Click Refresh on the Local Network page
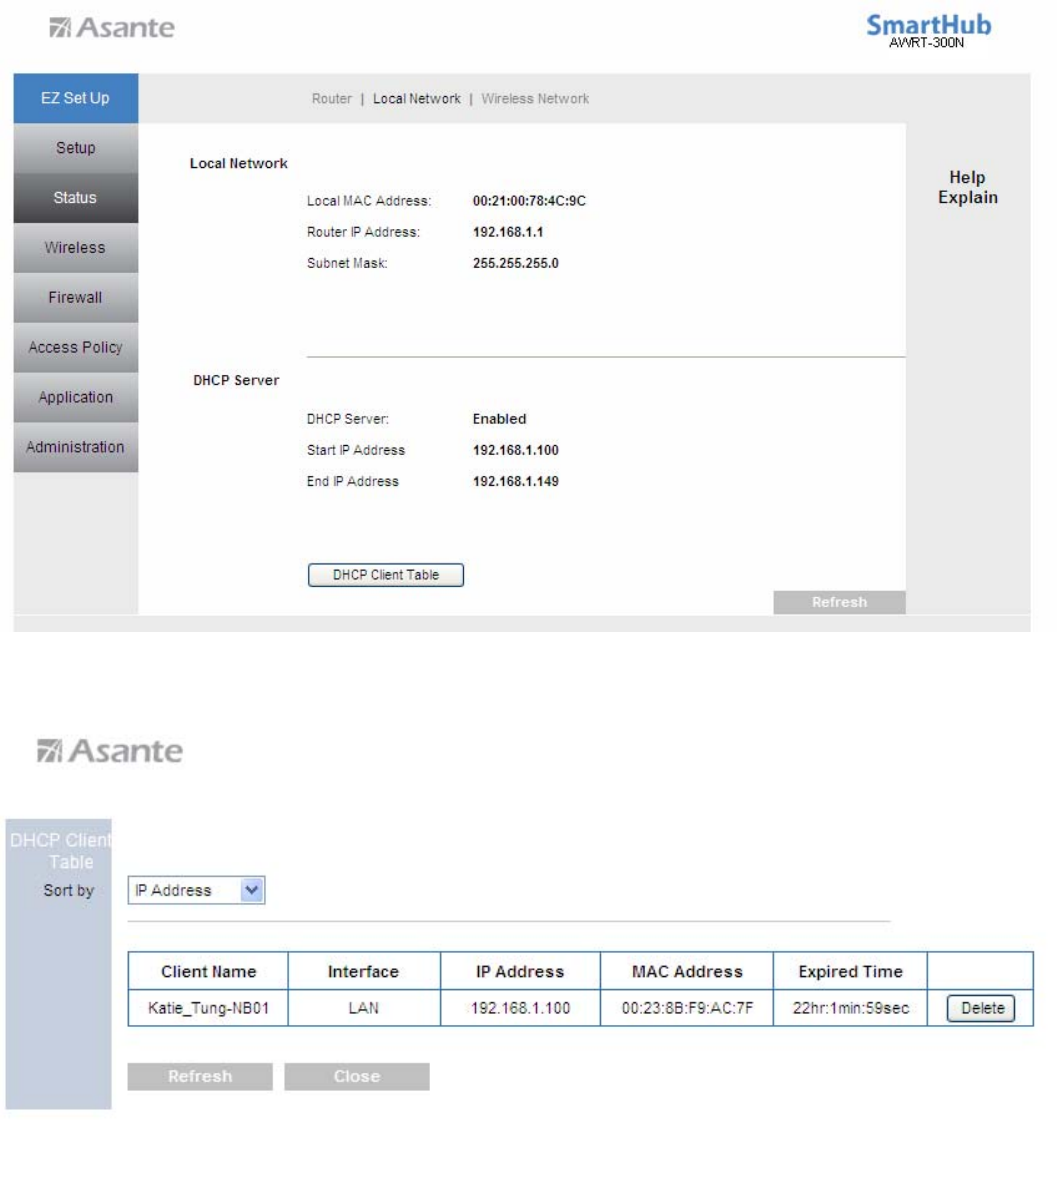Screen dimensions: 1059x1178 (x=839, y=602)
